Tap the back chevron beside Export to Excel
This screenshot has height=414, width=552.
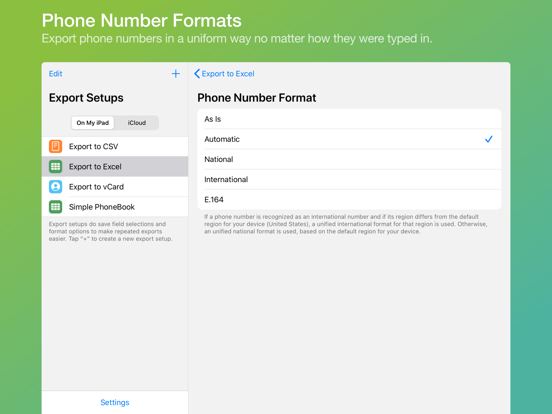197,74
